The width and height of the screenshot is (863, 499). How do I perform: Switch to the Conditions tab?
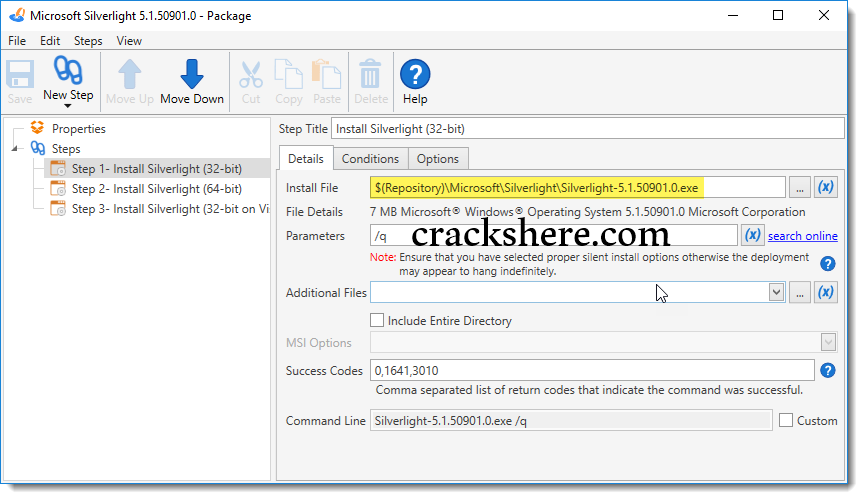(370, 159)
